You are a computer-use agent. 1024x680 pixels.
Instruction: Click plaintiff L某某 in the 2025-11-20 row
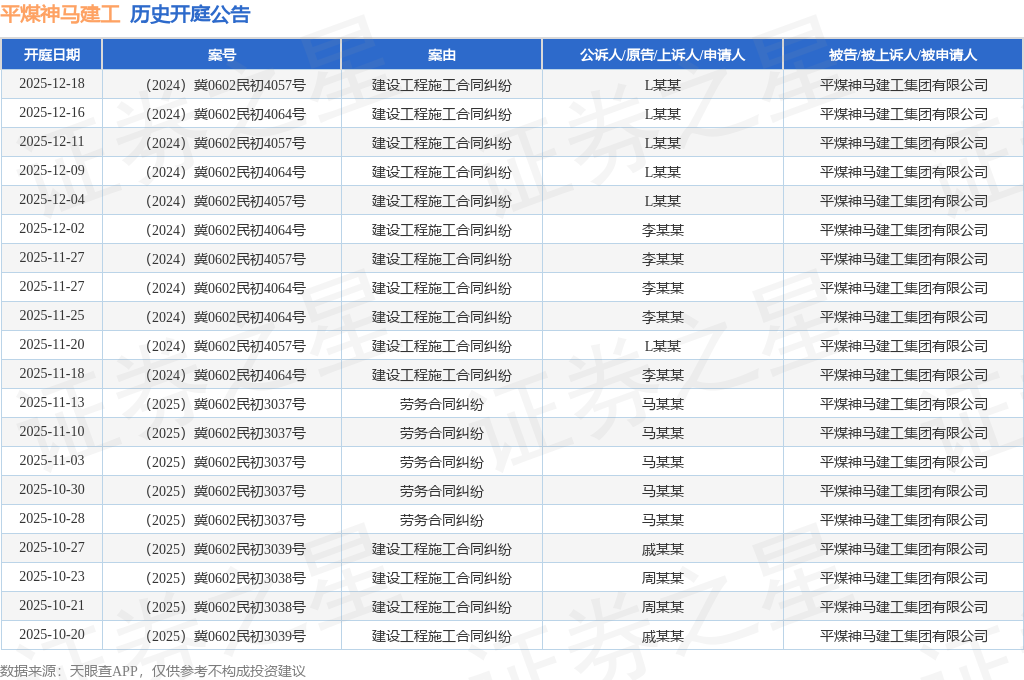(662, 346)
